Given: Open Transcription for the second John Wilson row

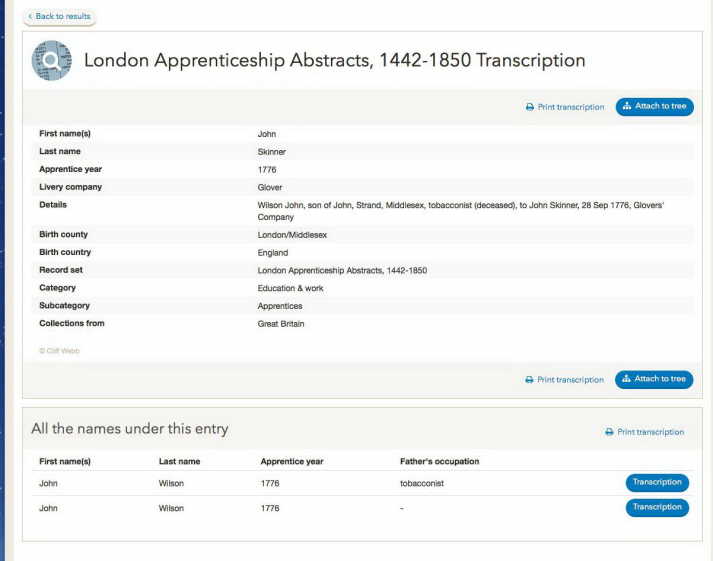Looking at the screenshot, I should (657, 507).
